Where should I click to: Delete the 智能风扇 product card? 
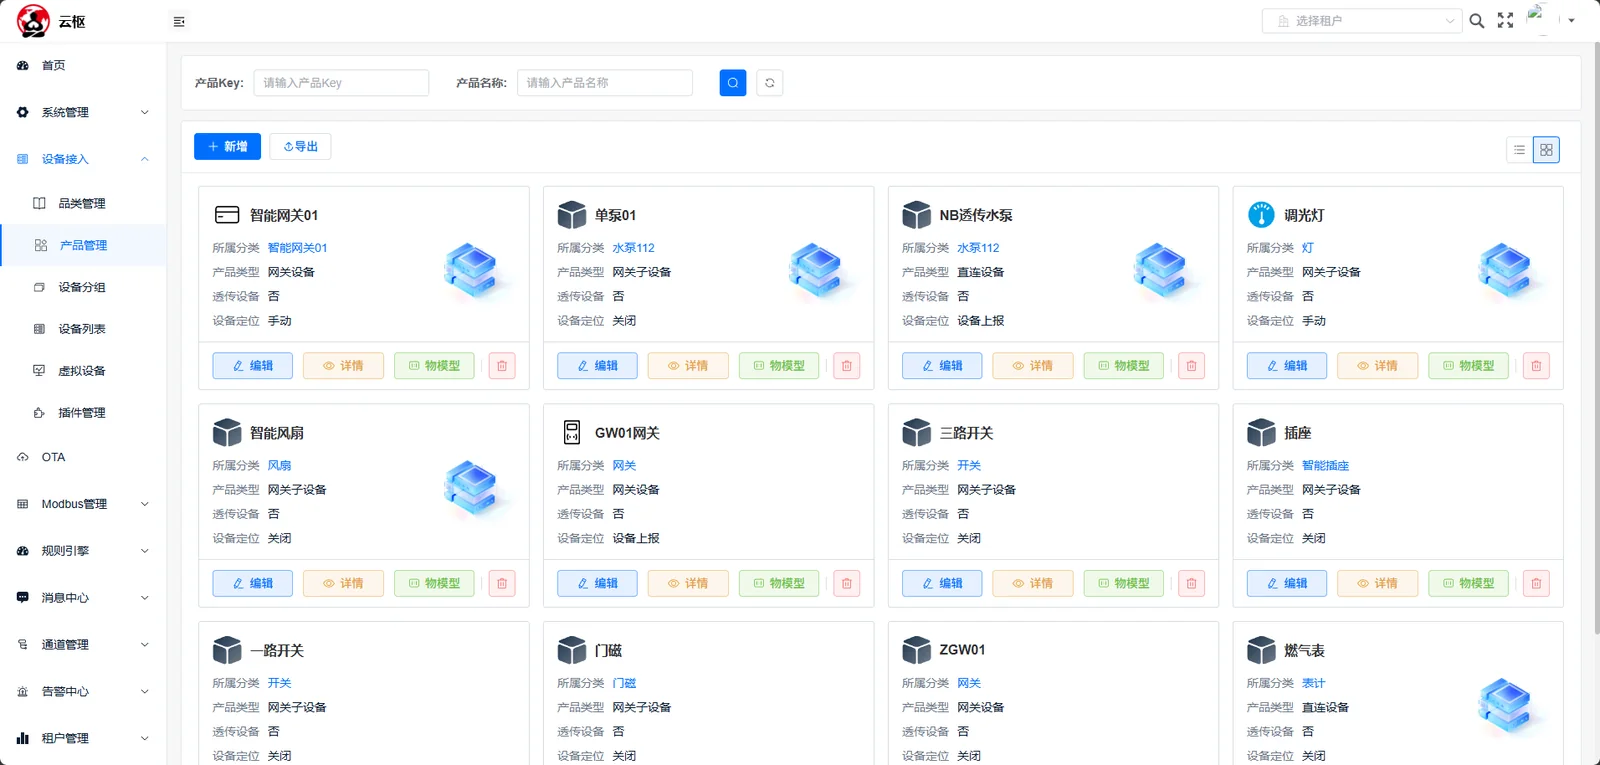coord(502,584)
